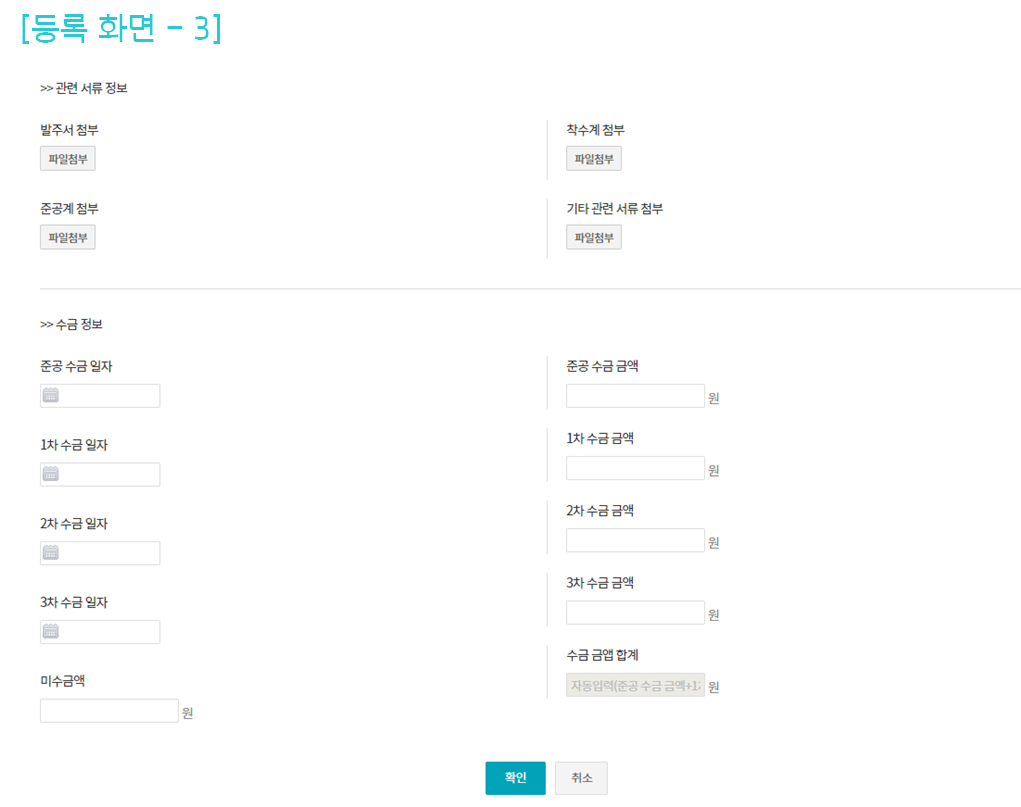Click 파일첨부 button under 착수계 첨부

point(593,159)
